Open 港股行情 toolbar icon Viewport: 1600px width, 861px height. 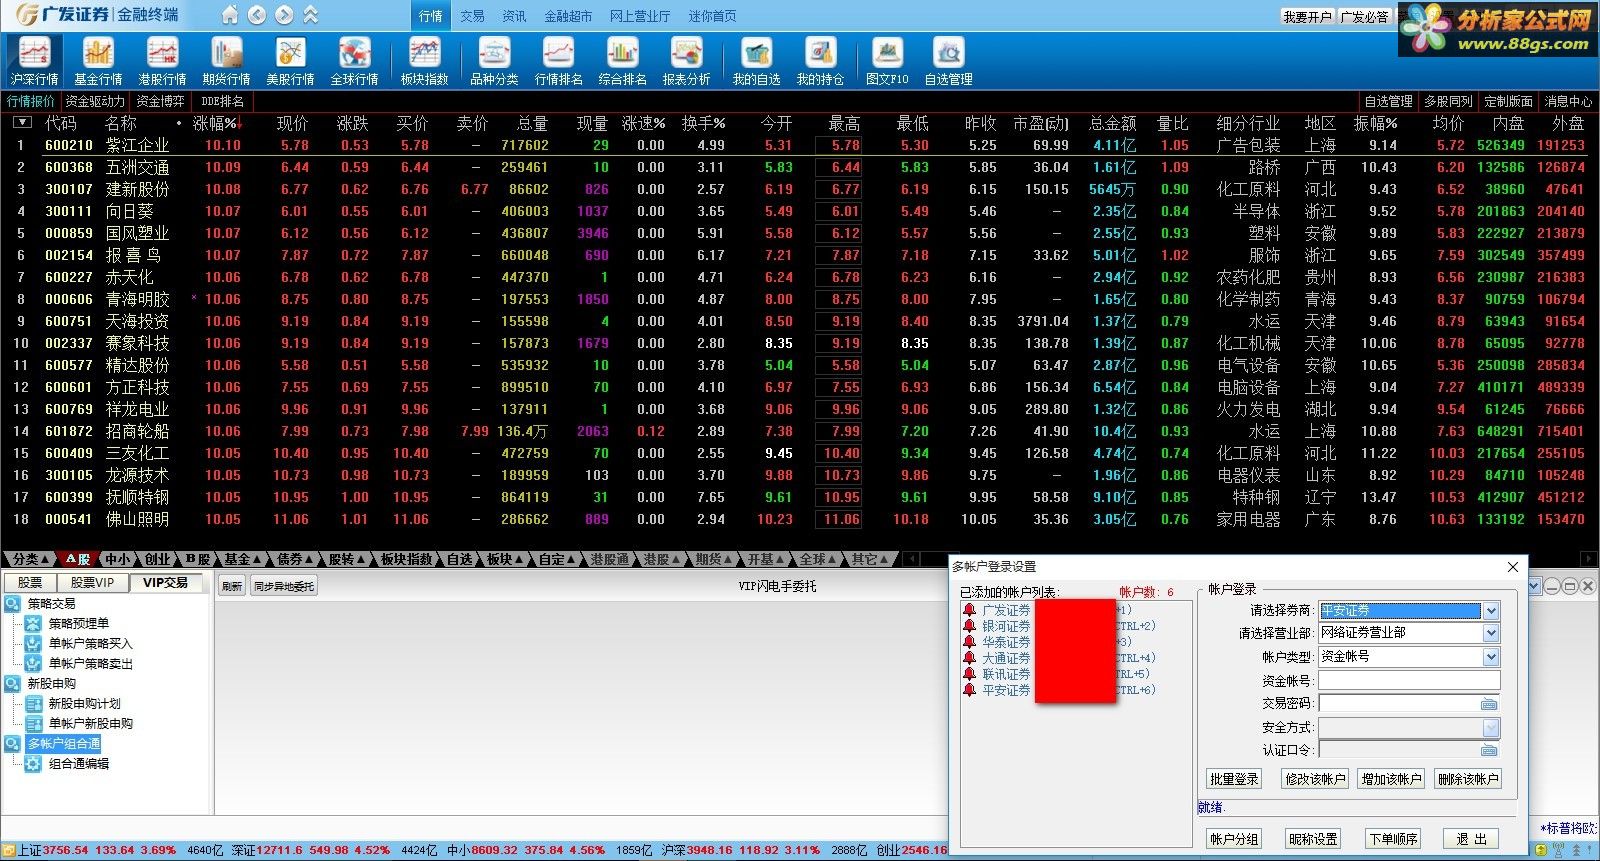pyautogui.click(x=162, y=60)
